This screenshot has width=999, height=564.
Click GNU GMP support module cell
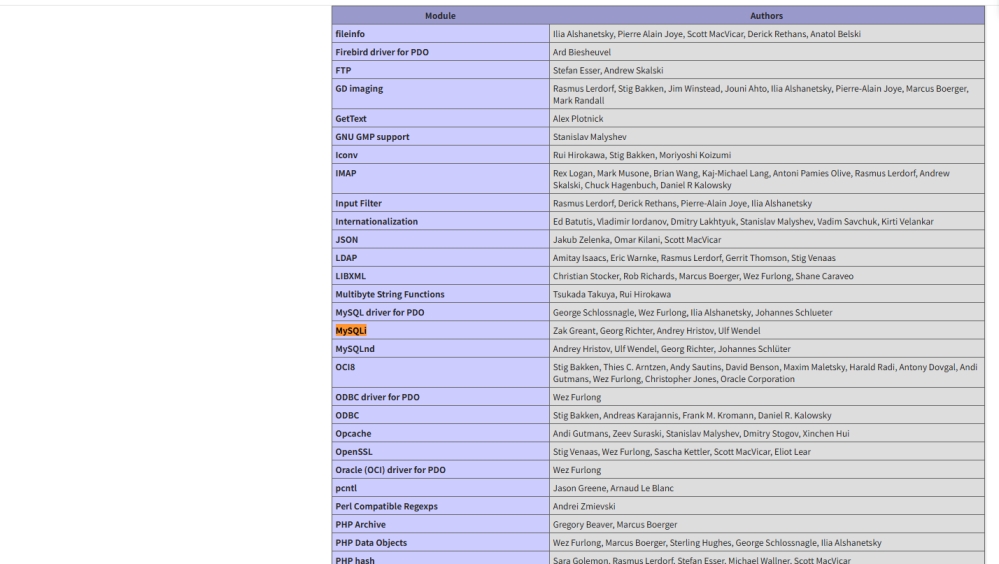tap(440, 136)
